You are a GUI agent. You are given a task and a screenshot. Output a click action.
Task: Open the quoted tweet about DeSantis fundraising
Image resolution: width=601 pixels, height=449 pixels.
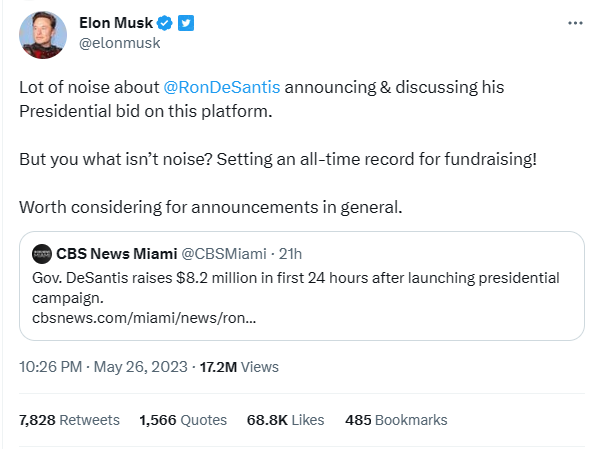click(x=302, y=286)
